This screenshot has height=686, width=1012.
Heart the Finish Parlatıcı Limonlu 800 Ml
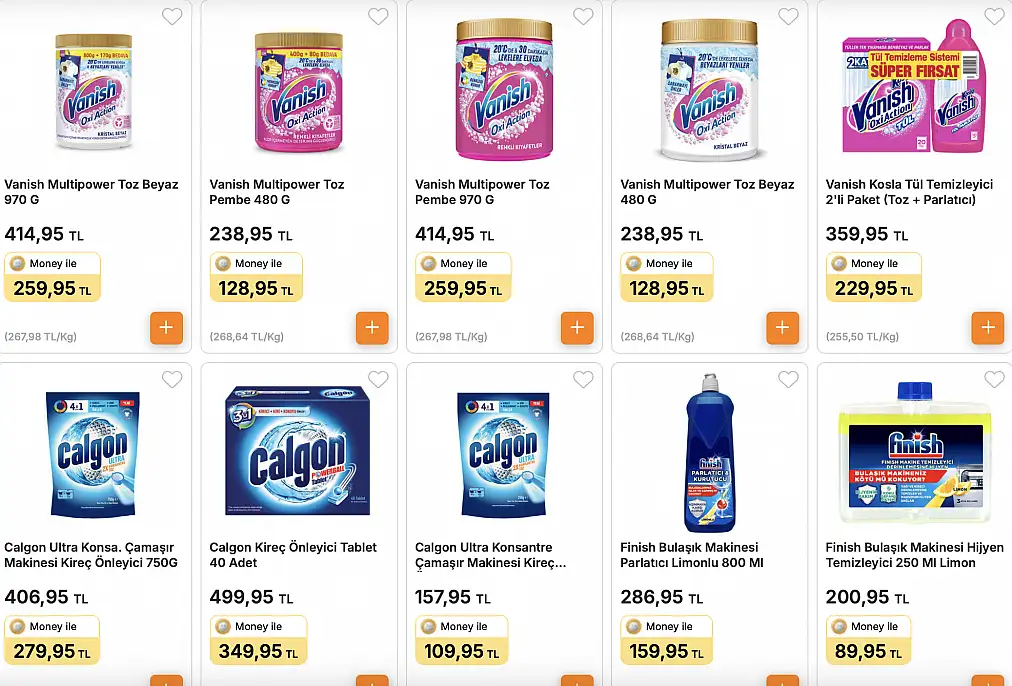tap(788, 379)
